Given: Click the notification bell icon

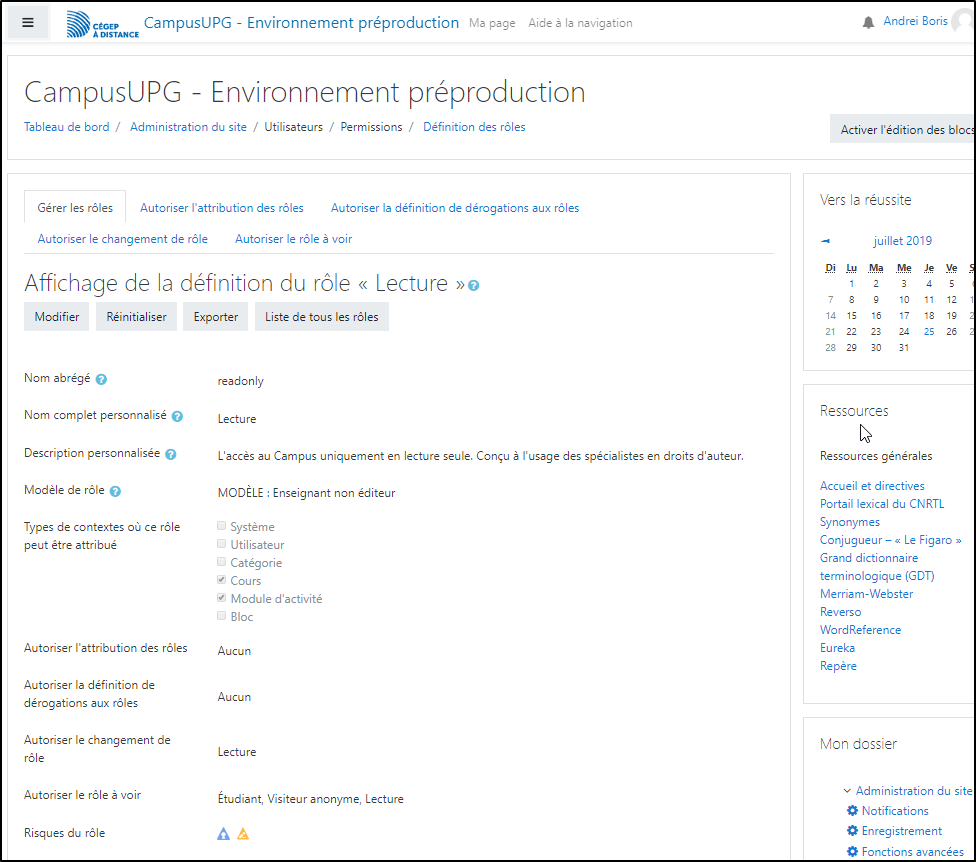Looking at the screenshot, I should pos(868,23).
